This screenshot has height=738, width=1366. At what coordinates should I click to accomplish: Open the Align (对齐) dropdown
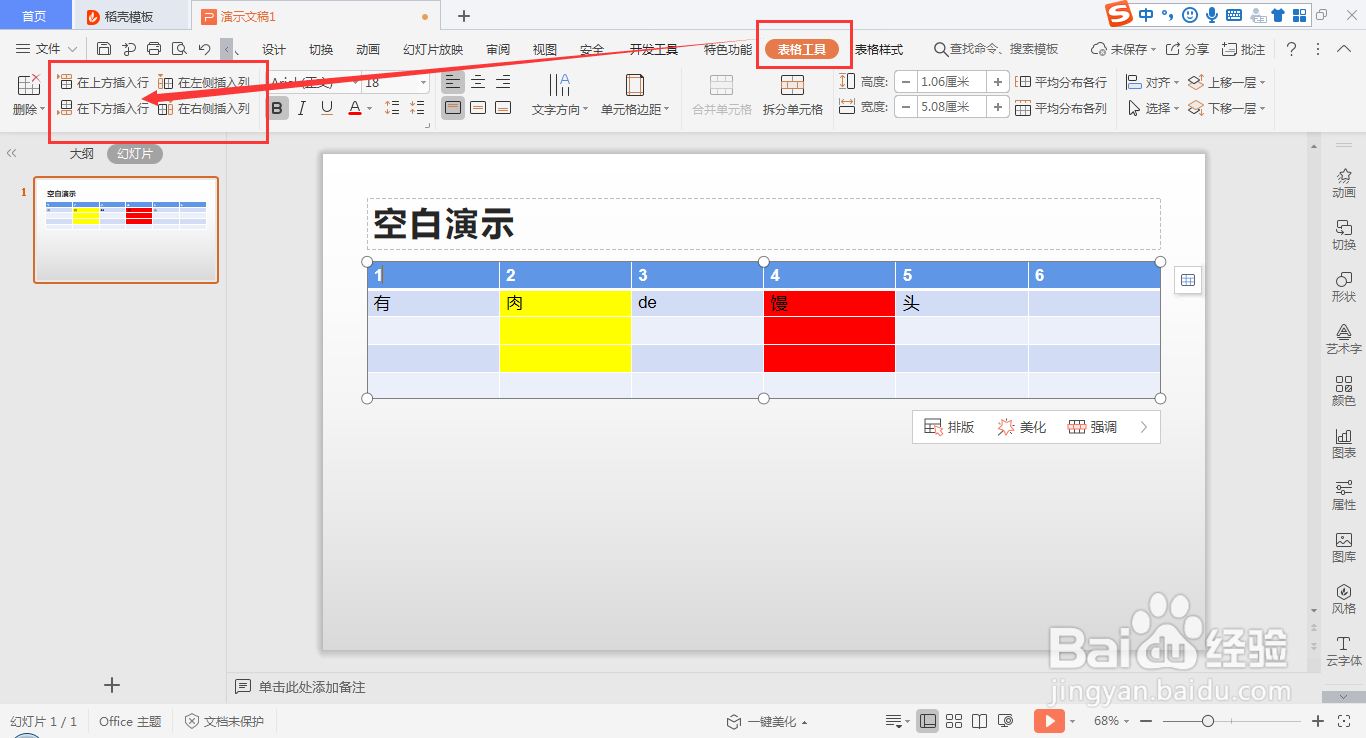[x=1152, y=82]
